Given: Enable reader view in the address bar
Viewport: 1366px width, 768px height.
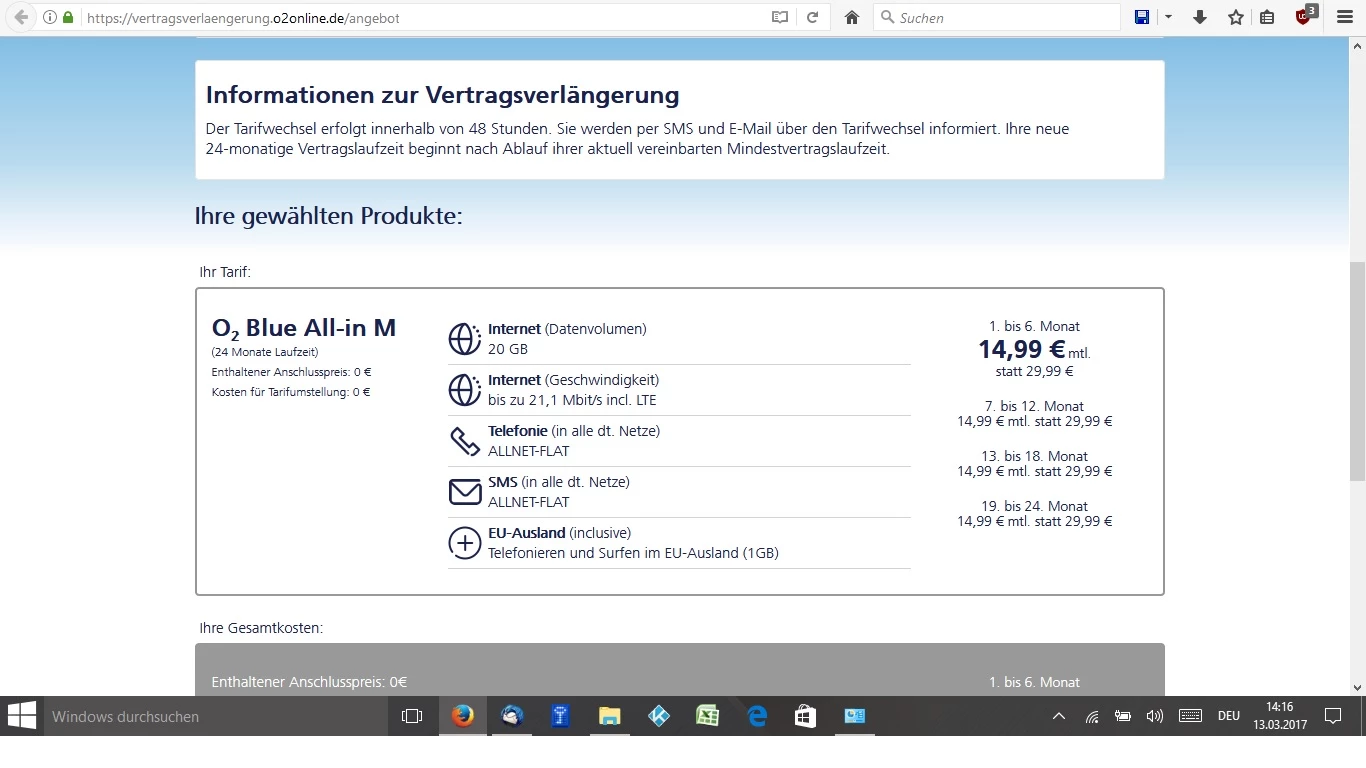Looking at the screenshot, I should click(x=780, y=17).
